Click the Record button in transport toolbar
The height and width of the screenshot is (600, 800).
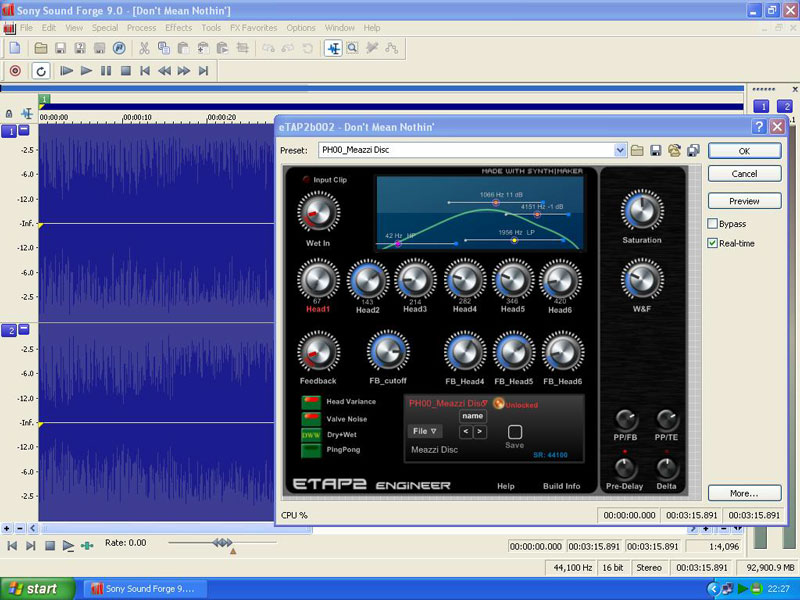pyautogui.click(x=15, y=71)
